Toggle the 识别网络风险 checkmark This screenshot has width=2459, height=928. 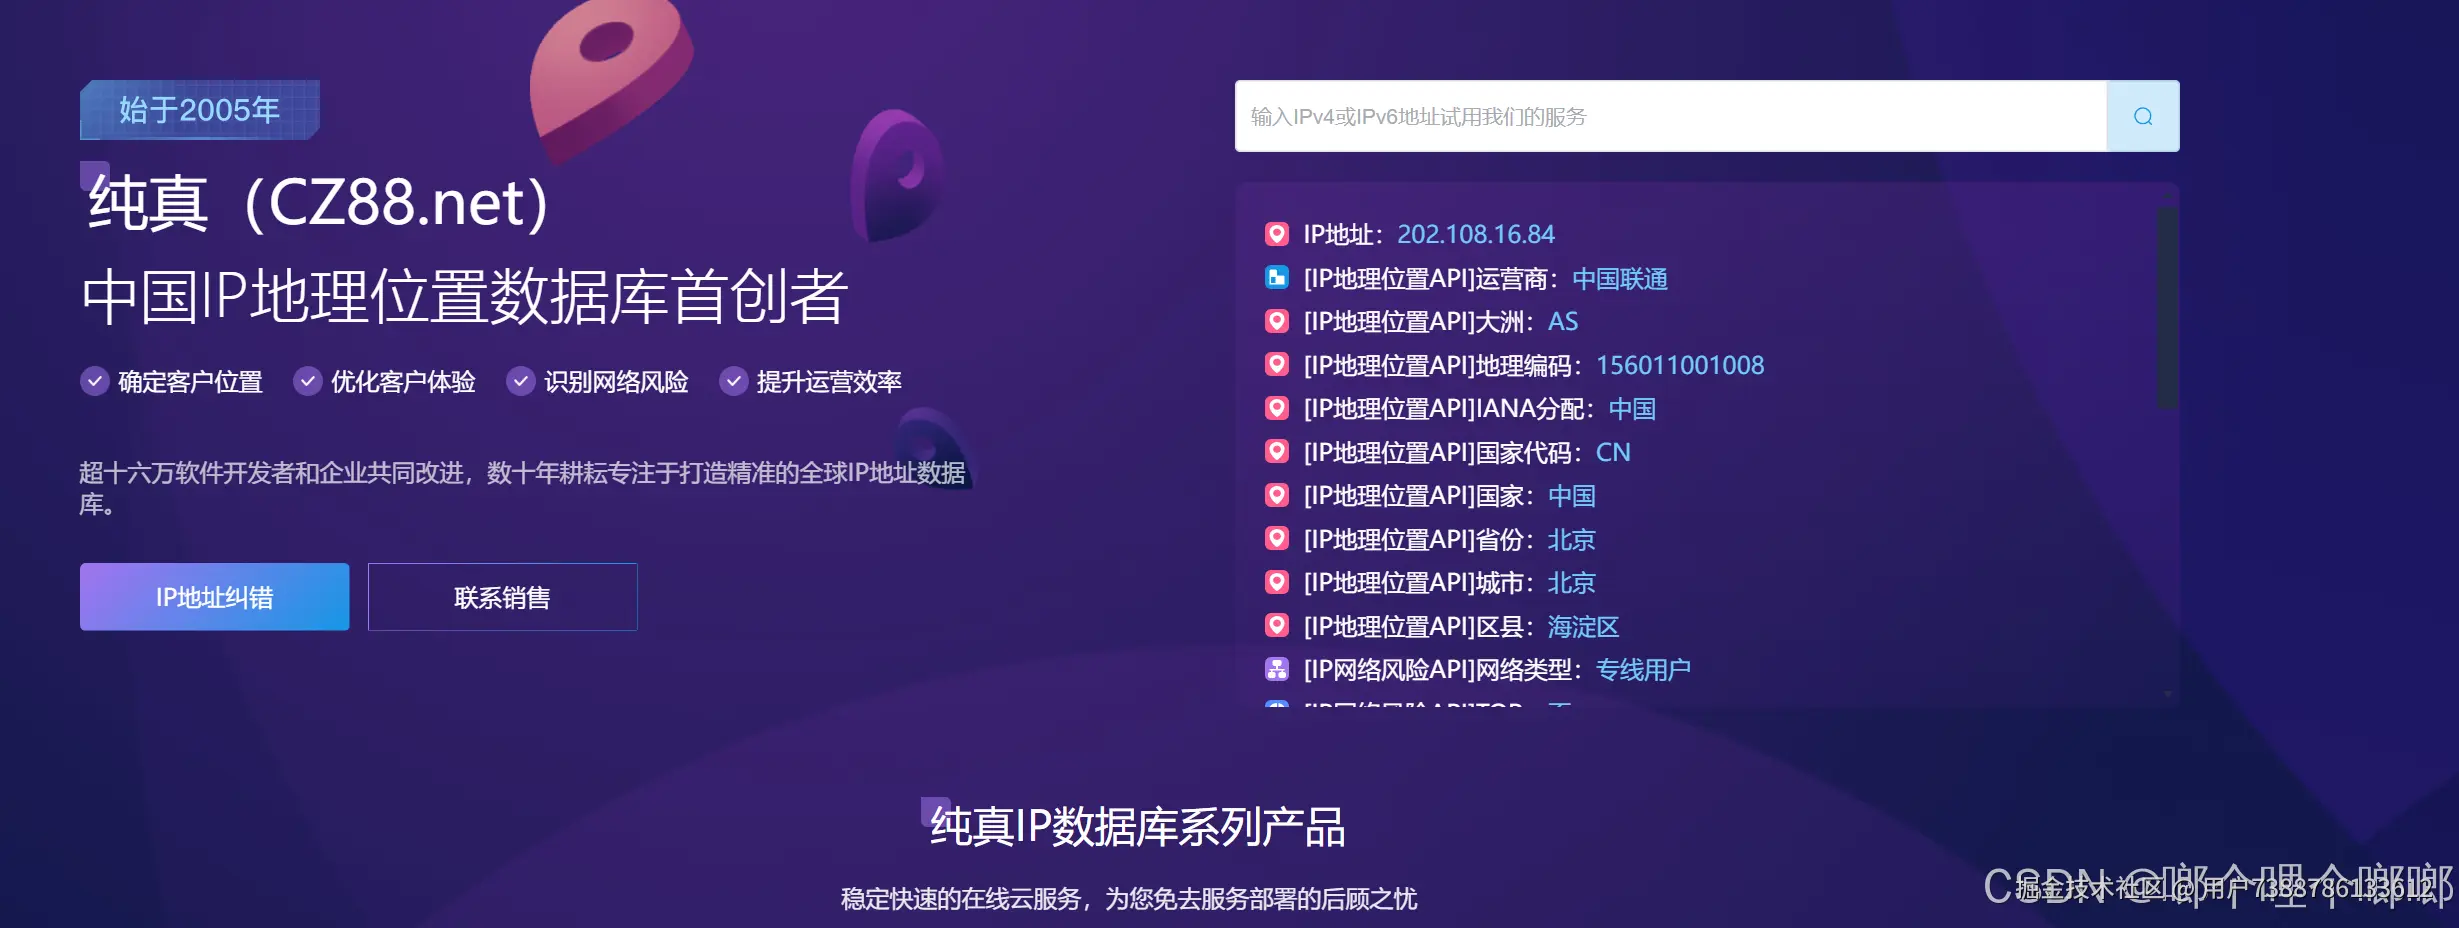[x=520, y=381]
